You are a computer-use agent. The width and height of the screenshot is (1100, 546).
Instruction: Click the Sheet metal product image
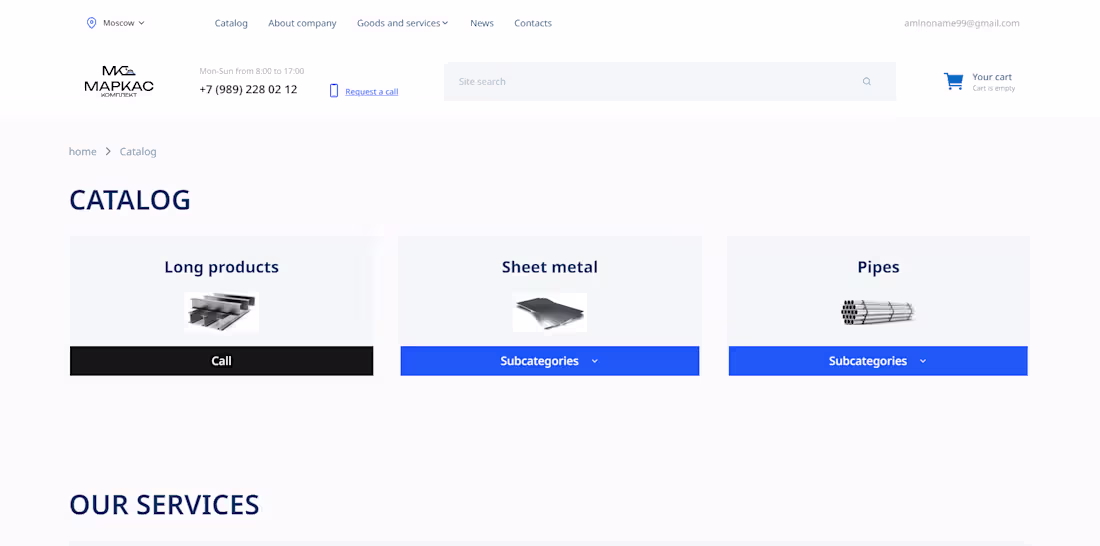[x=550, y=312]
